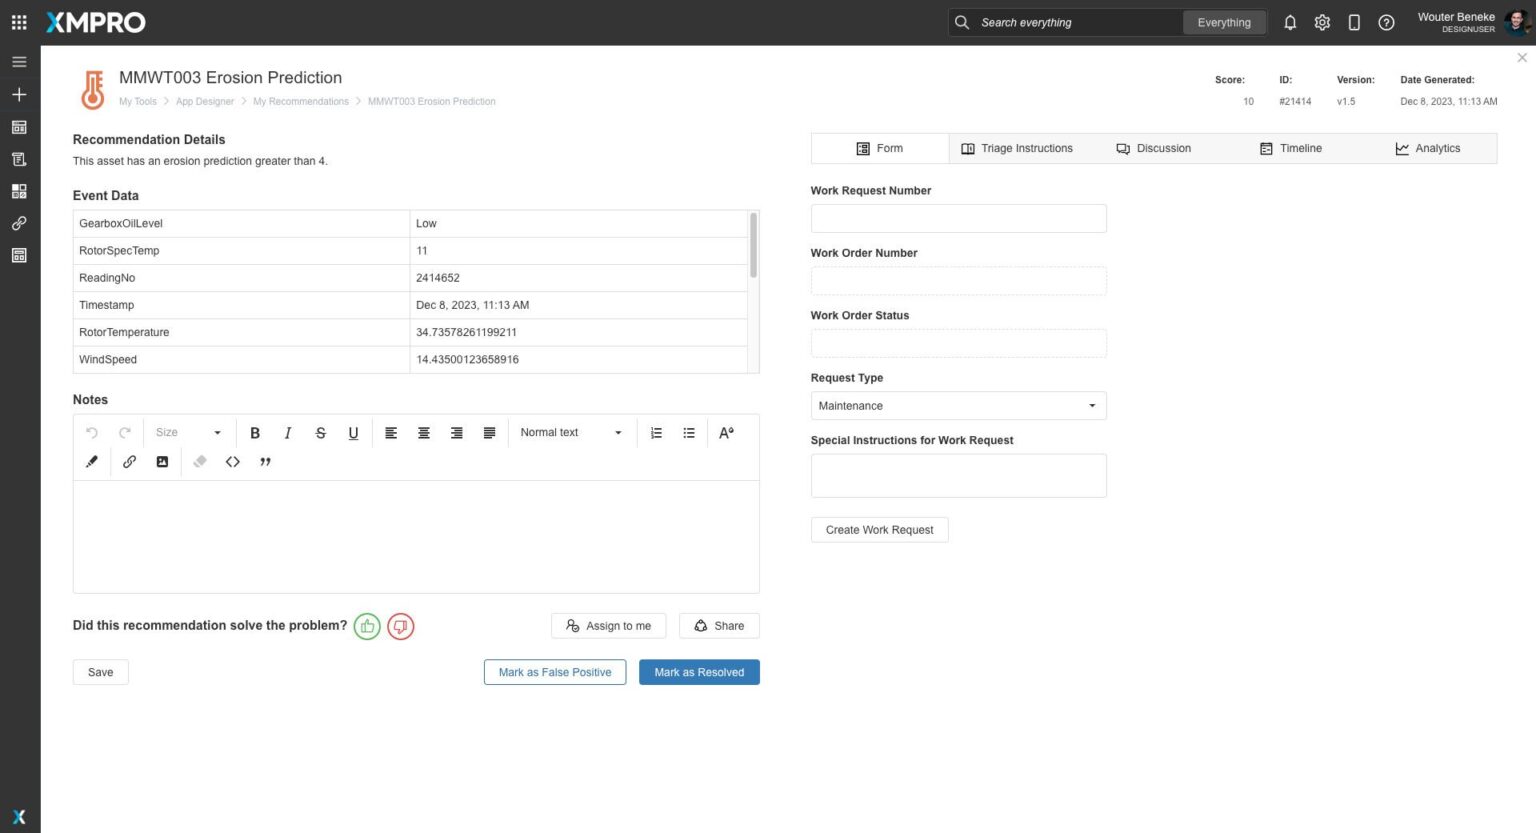
Task: Insert a link in Notes editor
Action: click(129, 462)
